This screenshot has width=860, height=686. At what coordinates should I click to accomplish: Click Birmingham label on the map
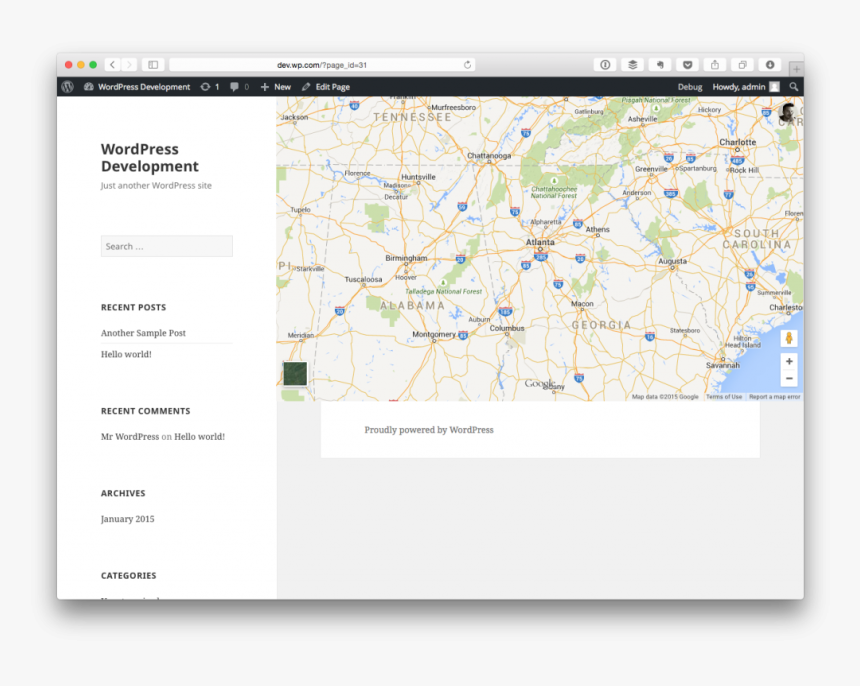(406, 258)
